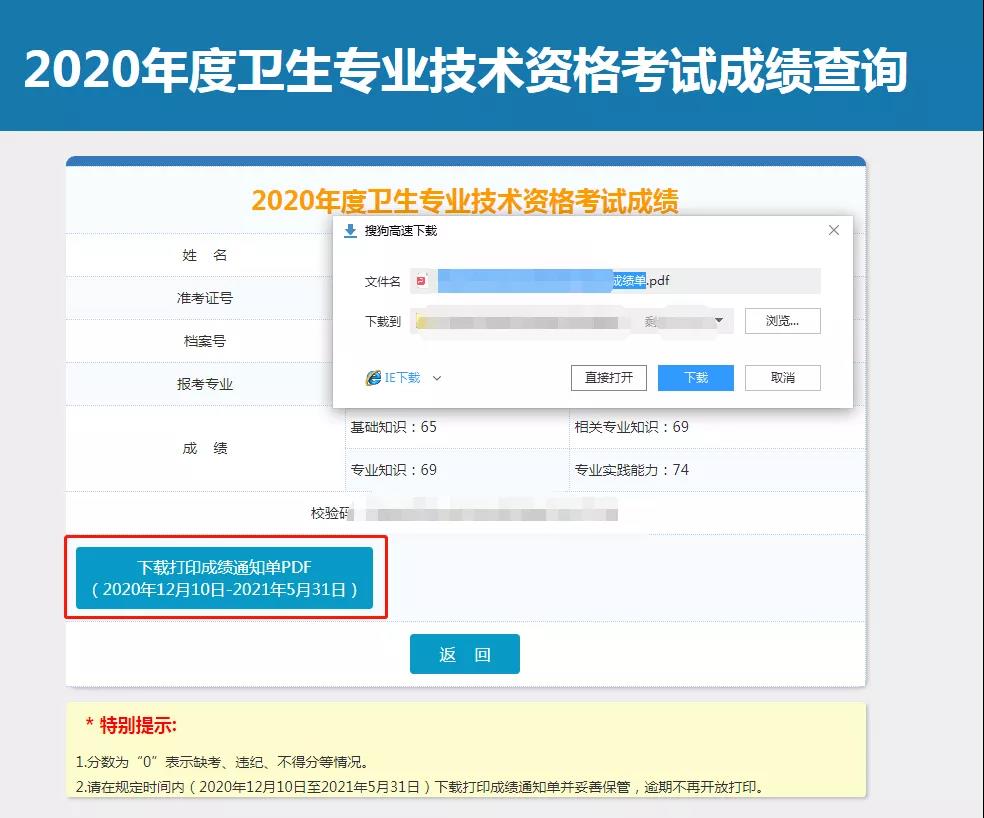Image resolution: width=984 pixels, height=818 pixels.
Task: Click the 档案号 row label
Action: click(205, 341)
